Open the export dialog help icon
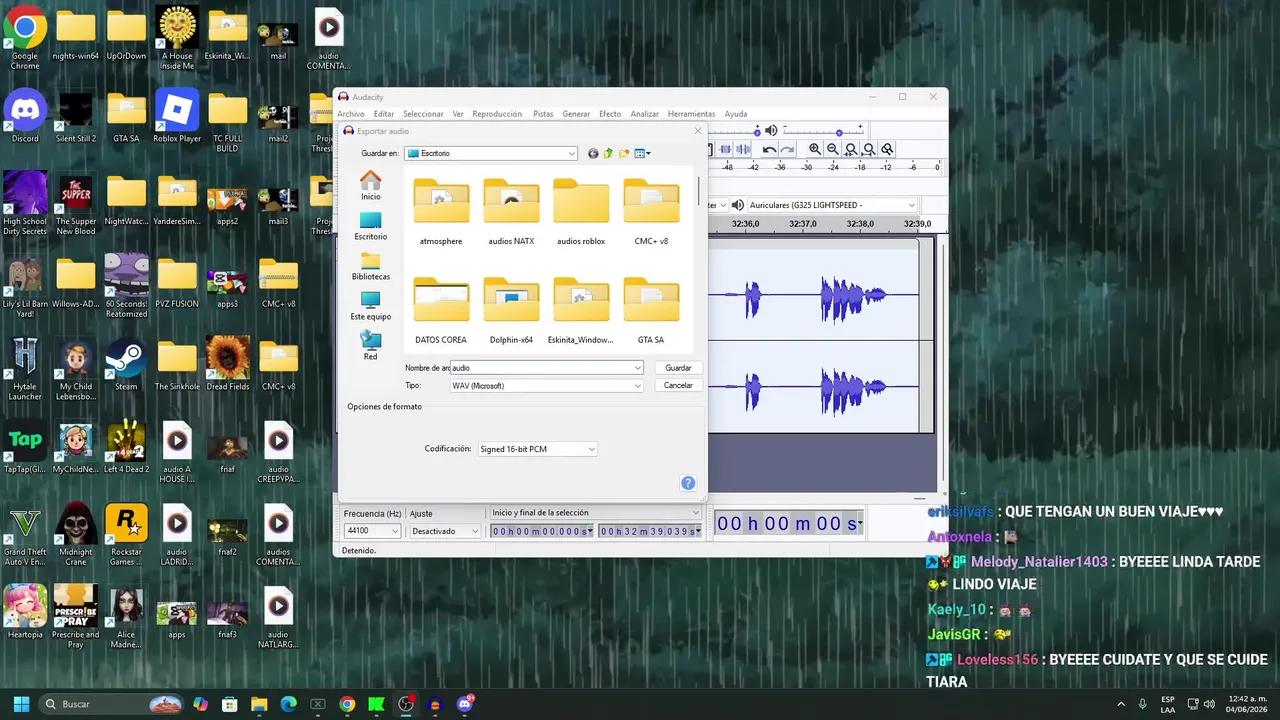The width and height of the screenshot is (1280, 720). tap(688, 483)
